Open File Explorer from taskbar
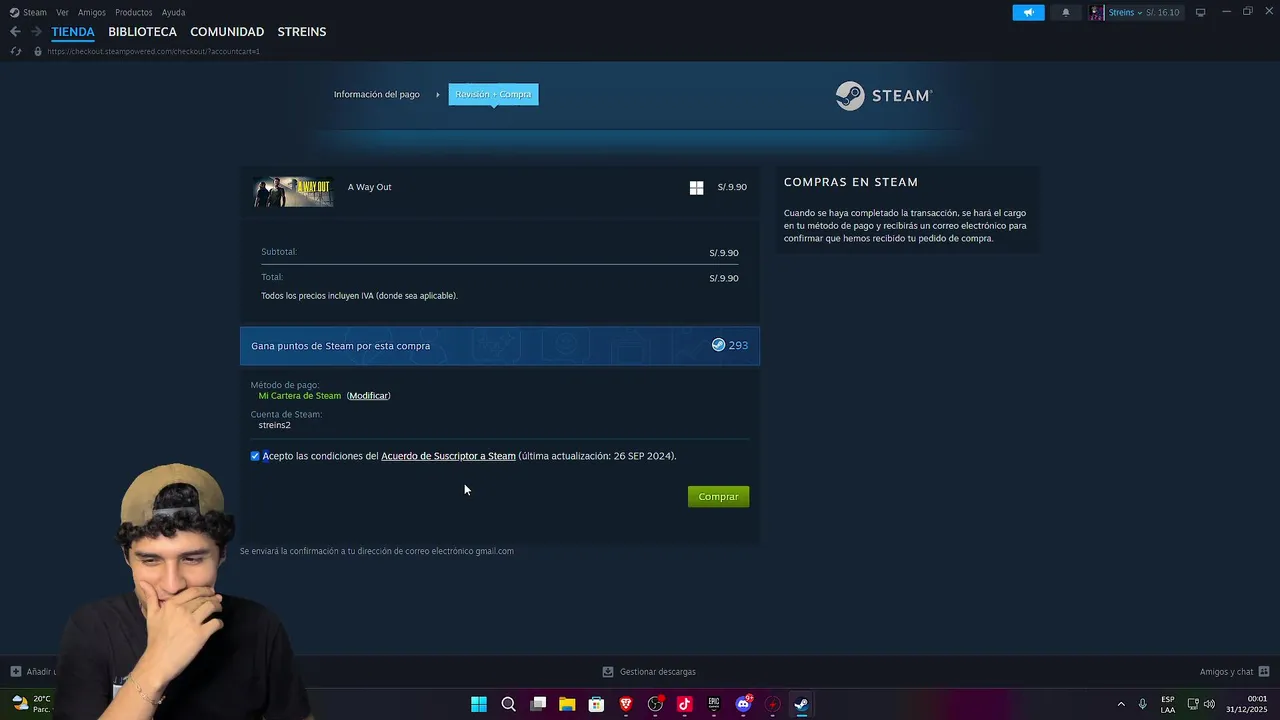 click(567, 704)
